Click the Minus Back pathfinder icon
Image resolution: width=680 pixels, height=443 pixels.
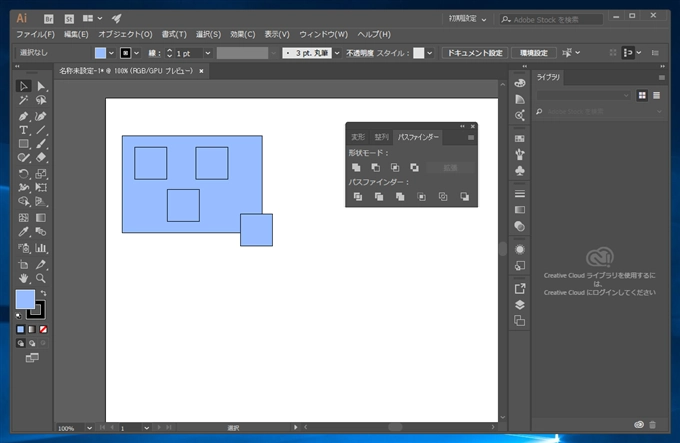click(x=464, y=197)
